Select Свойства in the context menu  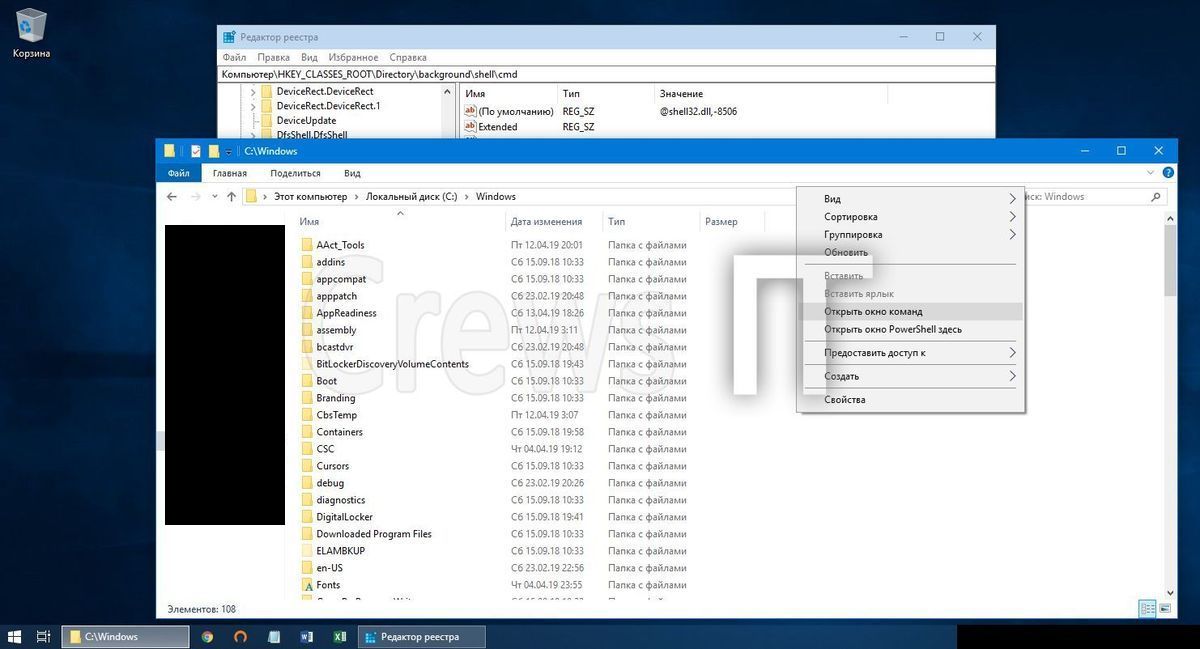(910, 400)
